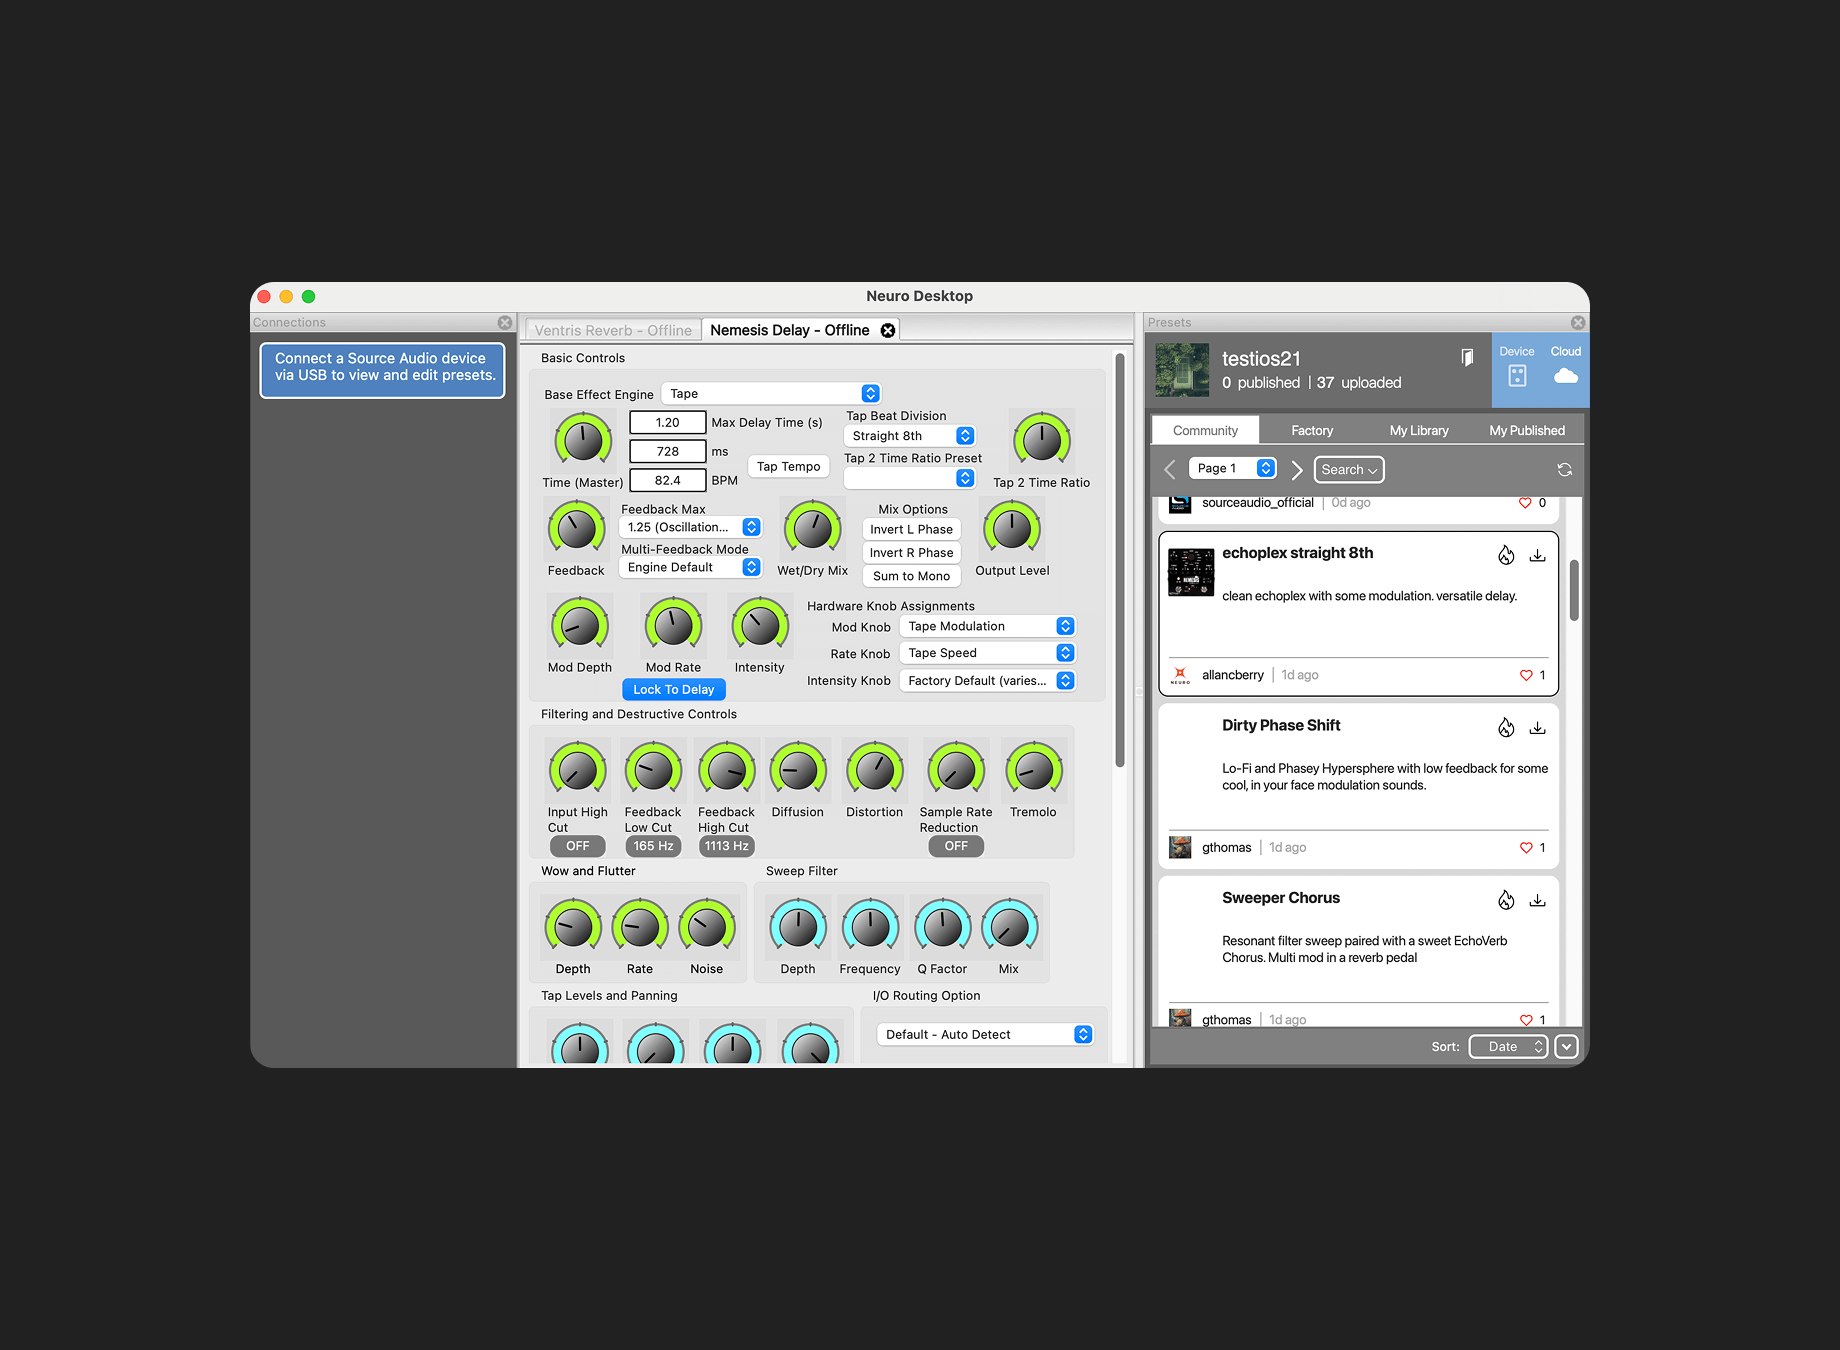This screenshot has width=1840, height=1350.
Task: Click Connect a Source Audio device banner
Action: pyautogui.click(x=383, y=370)
